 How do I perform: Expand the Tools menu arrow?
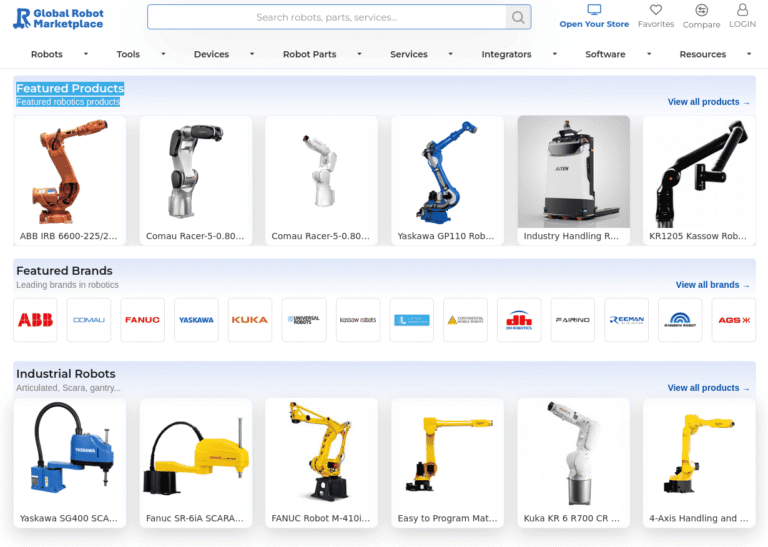click(x=163, y=54)
